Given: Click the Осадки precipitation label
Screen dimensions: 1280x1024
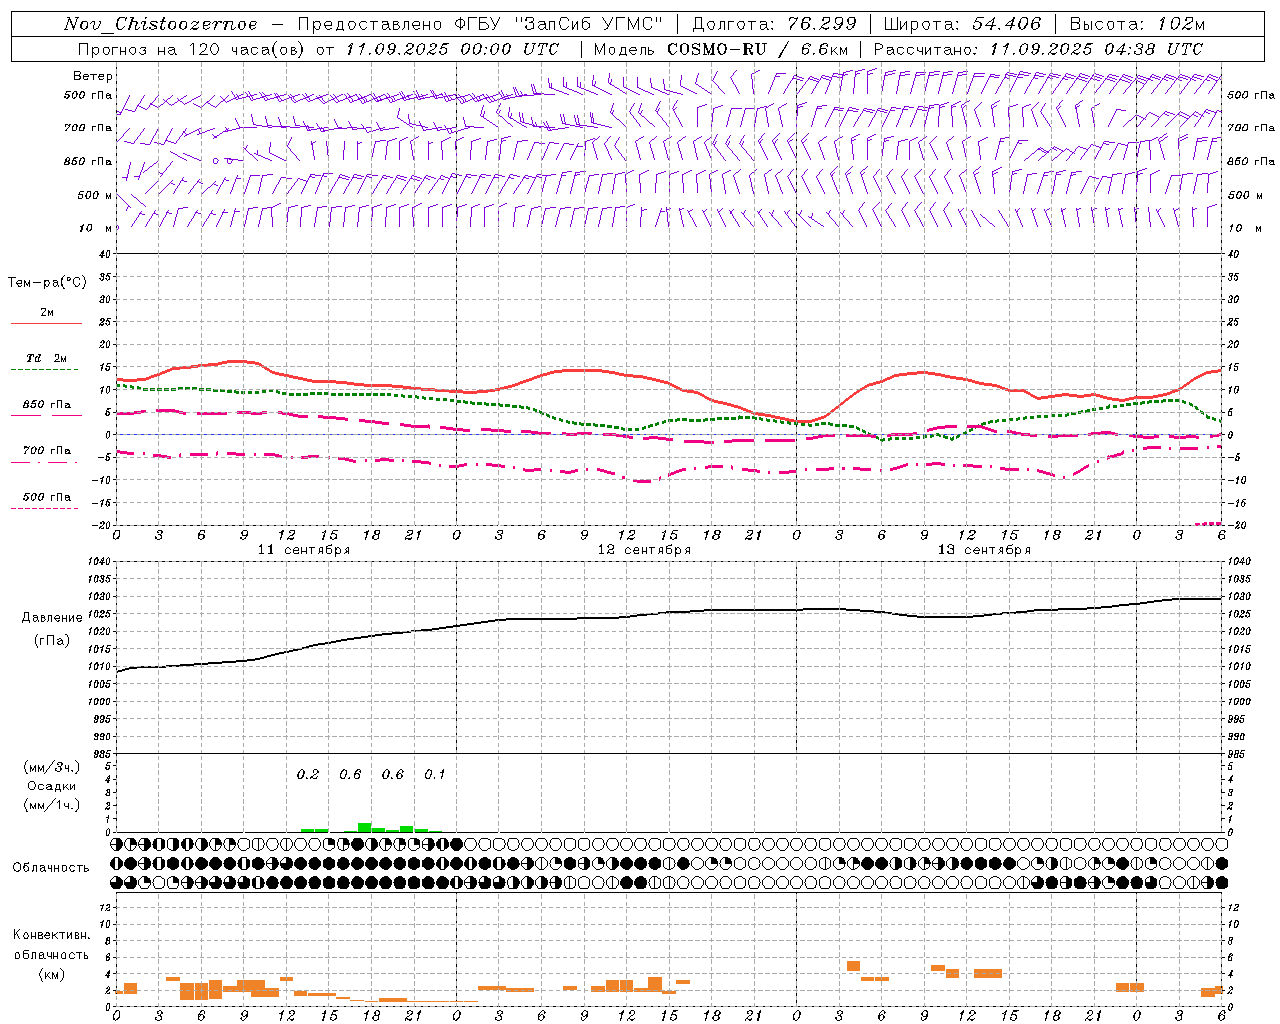Looking at the screenshot, I should 52,786.
